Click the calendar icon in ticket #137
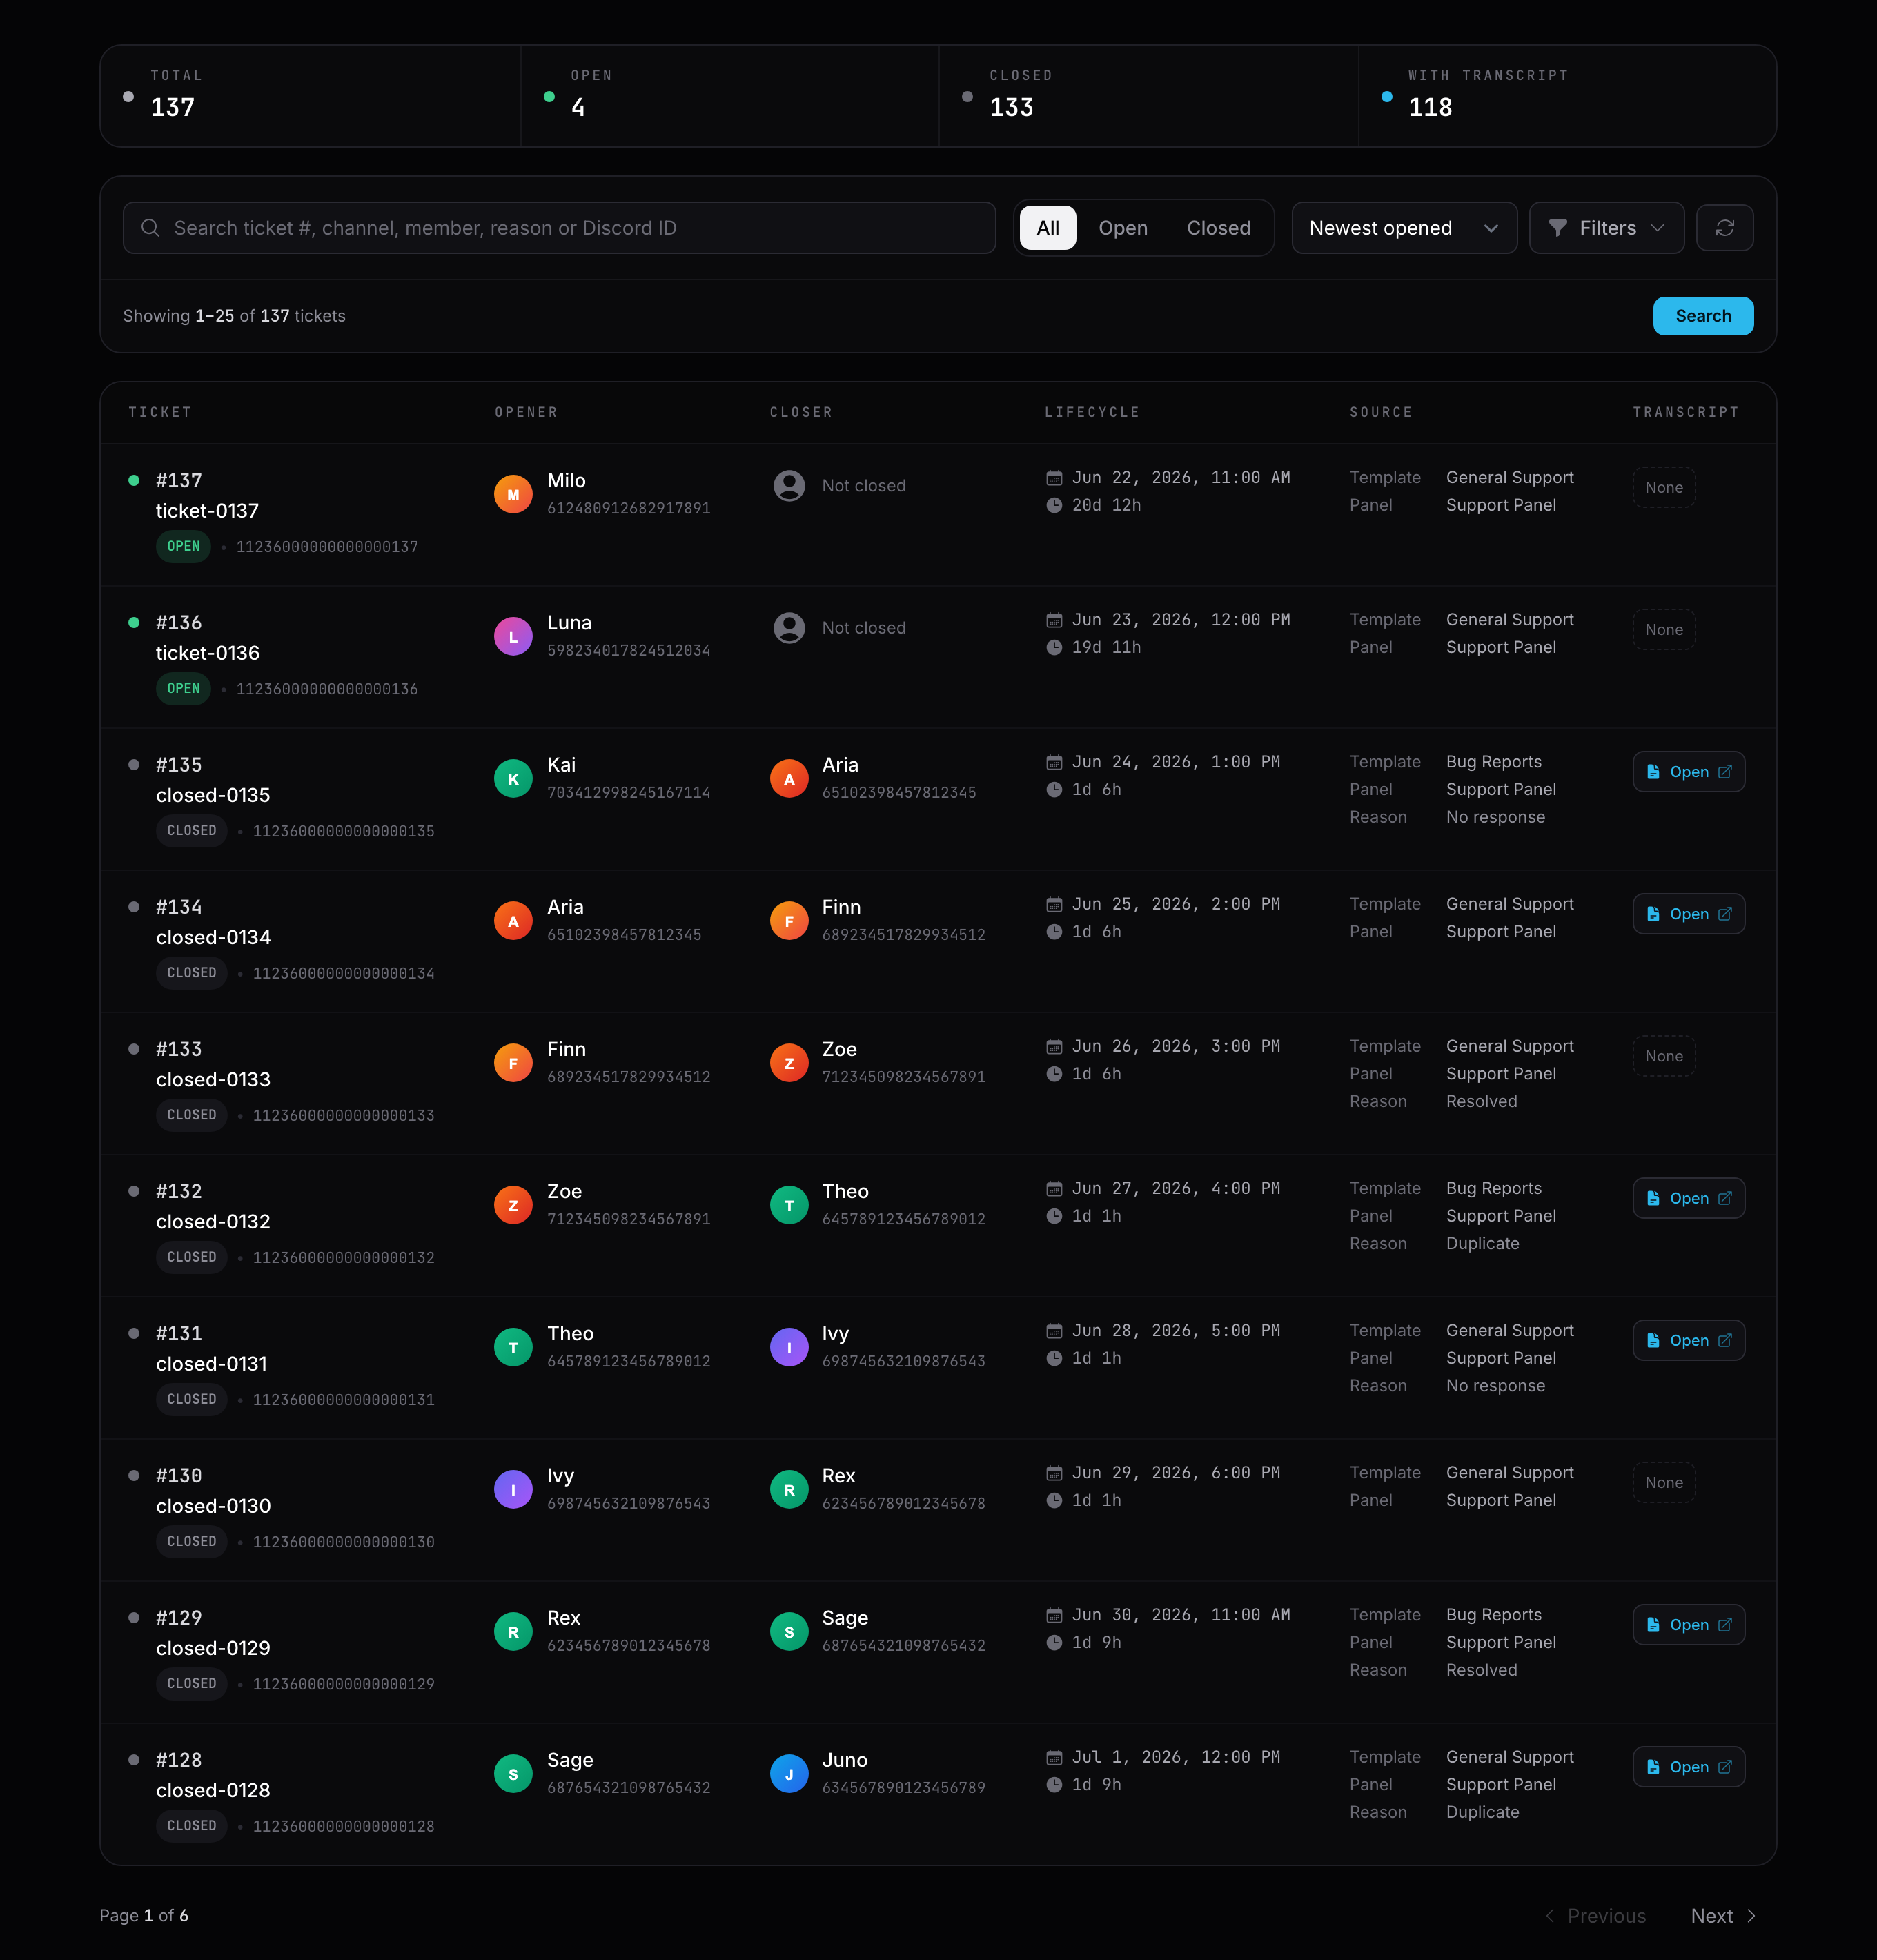This screenshot has height=1960, width=1877. pos(1054,478)
